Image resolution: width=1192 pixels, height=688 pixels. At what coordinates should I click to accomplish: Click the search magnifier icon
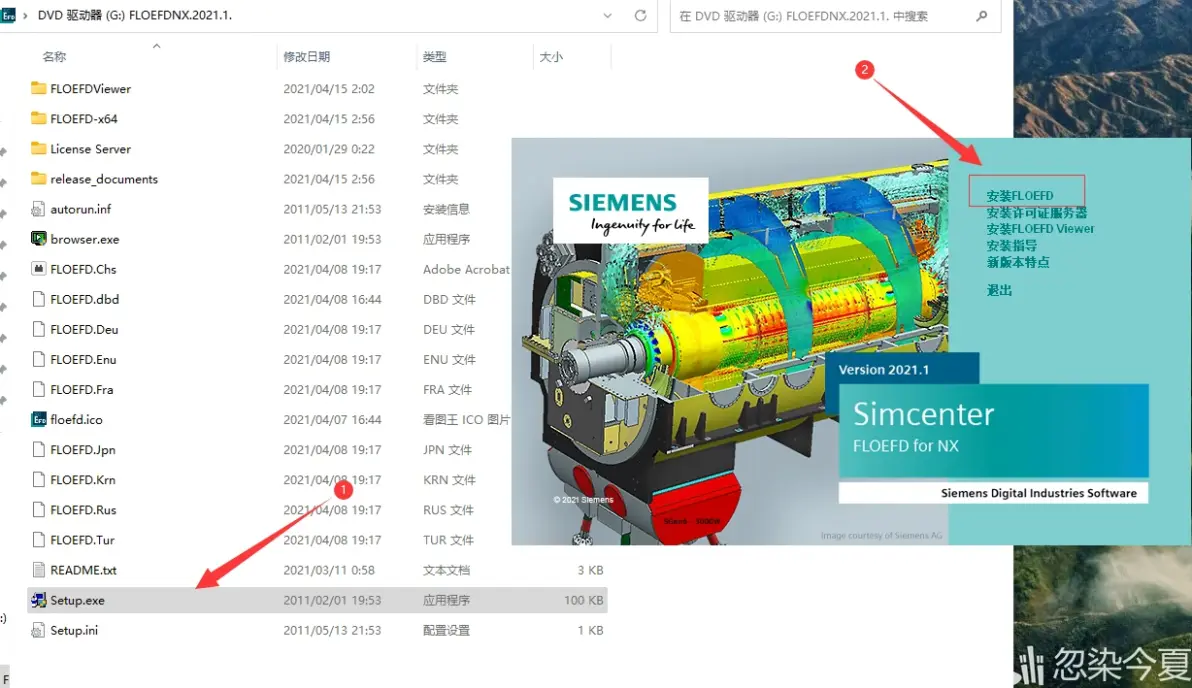(x=981, y=15)
